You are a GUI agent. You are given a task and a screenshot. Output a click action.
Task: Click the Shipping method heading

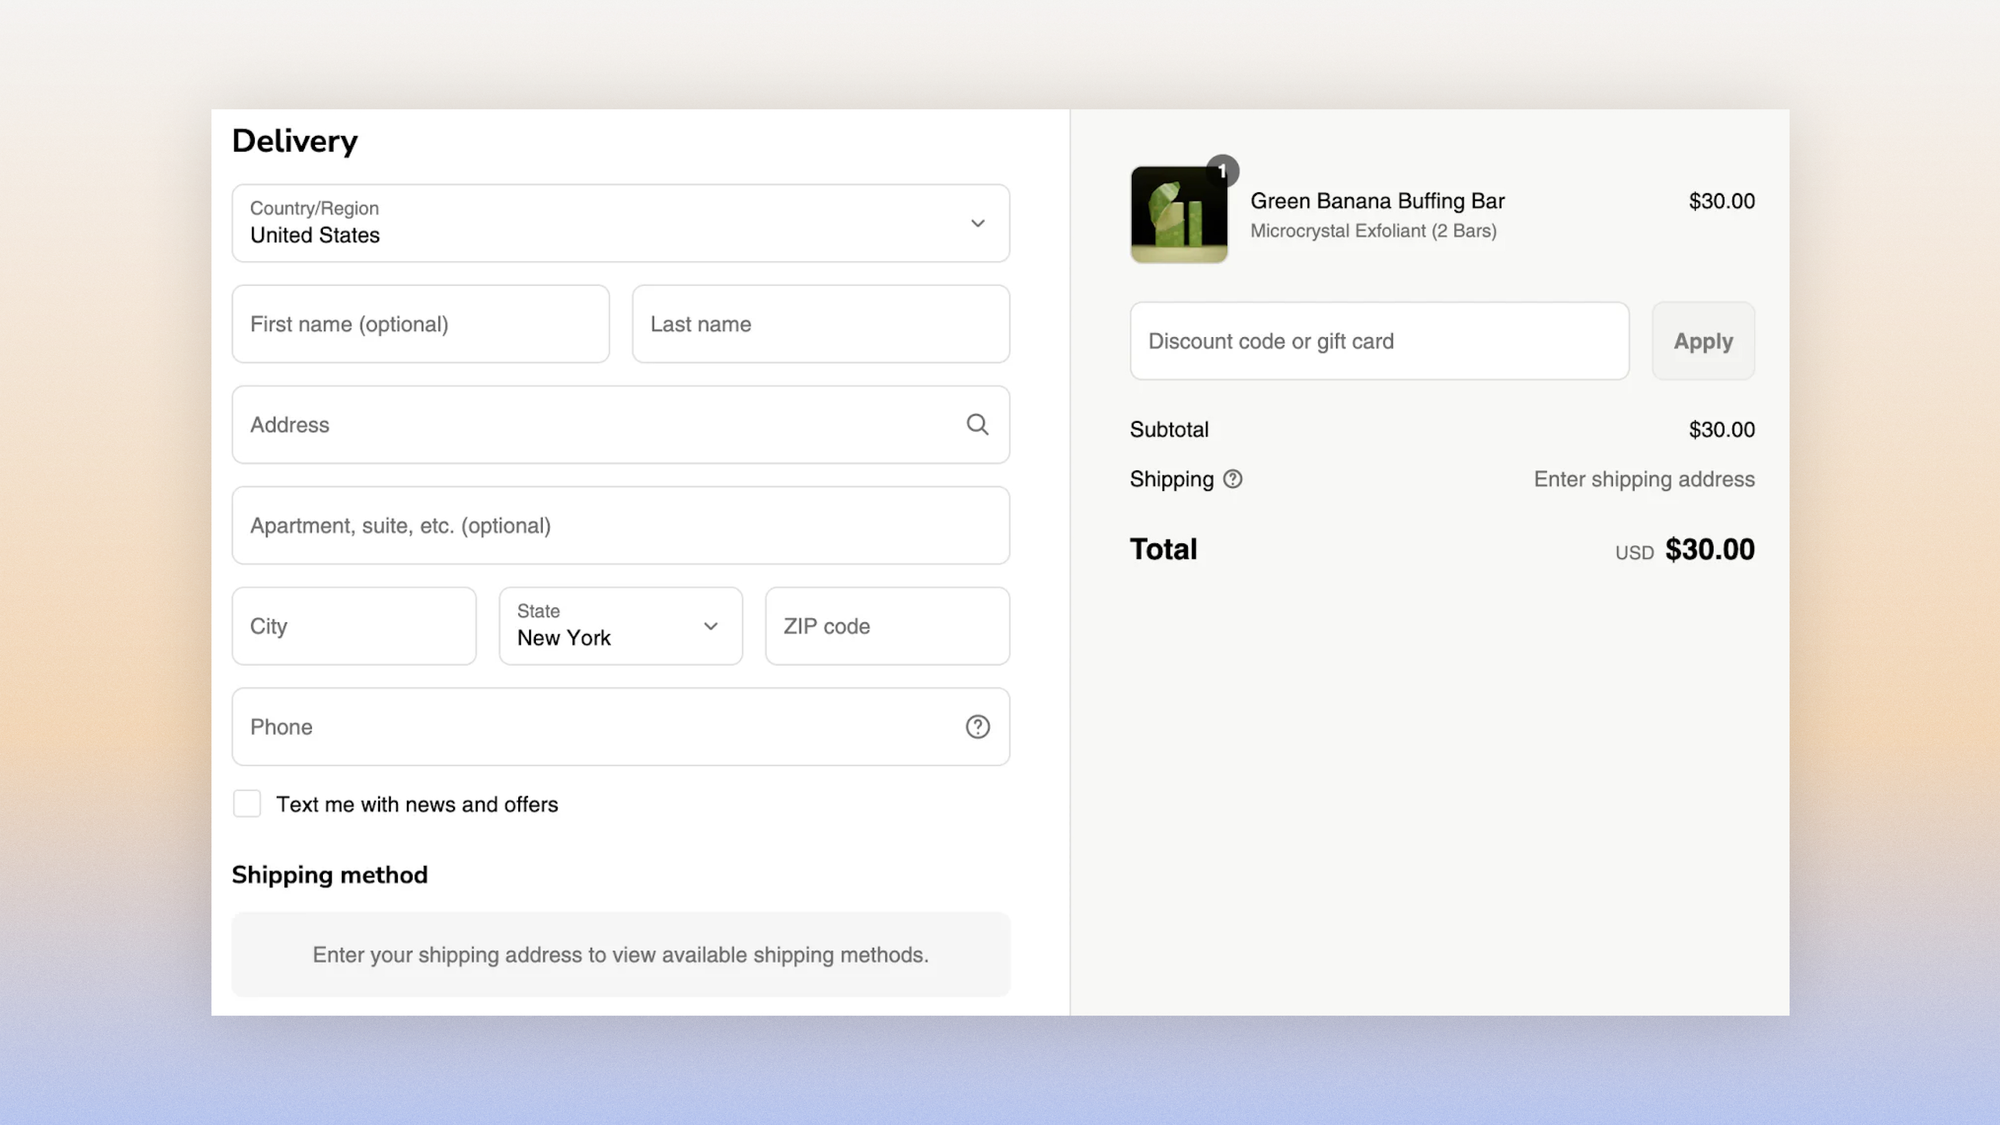coord(330,875)
